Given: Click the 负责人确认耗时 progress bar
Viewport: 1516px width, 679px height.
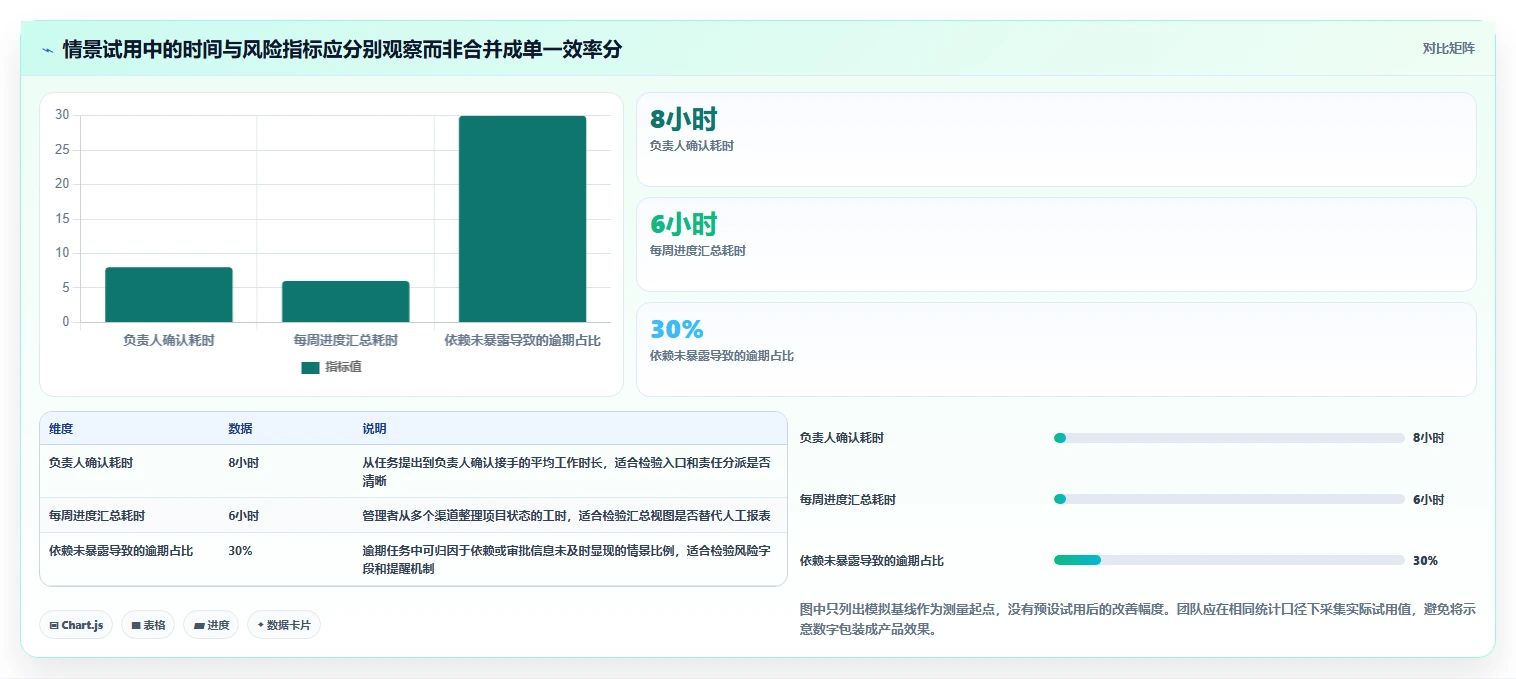Looking at the screenshot, I should point(1229,438).
